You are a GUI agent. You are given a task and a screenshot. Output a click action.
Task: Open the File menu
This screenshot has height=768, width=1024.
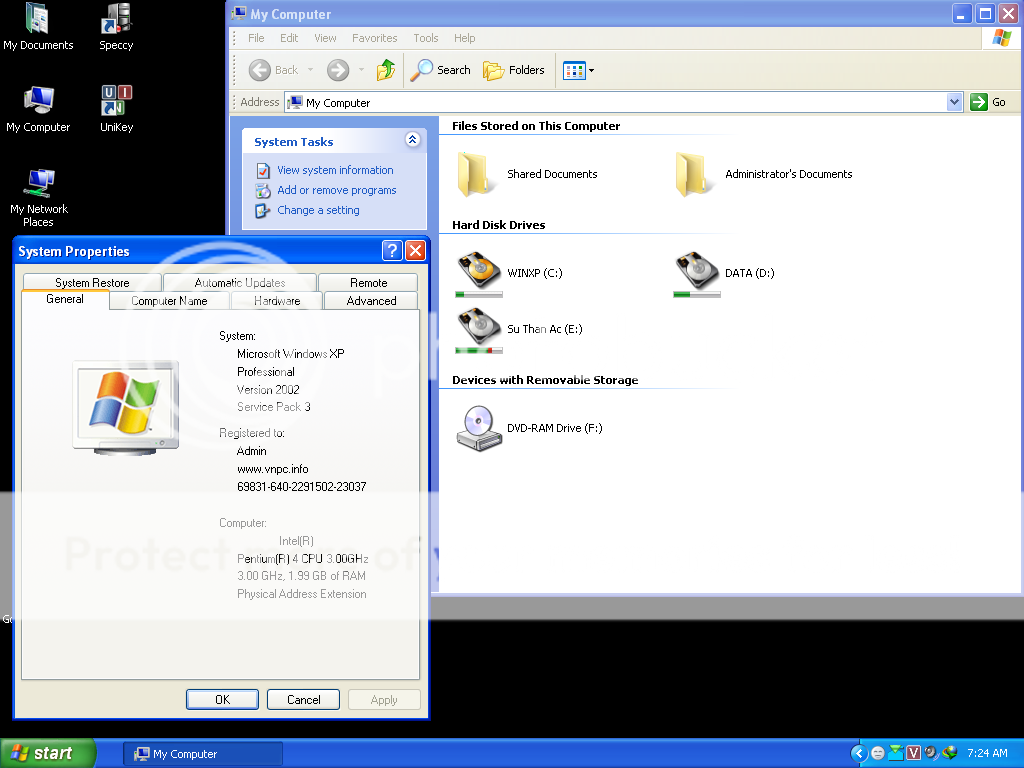tap(256, 38)
